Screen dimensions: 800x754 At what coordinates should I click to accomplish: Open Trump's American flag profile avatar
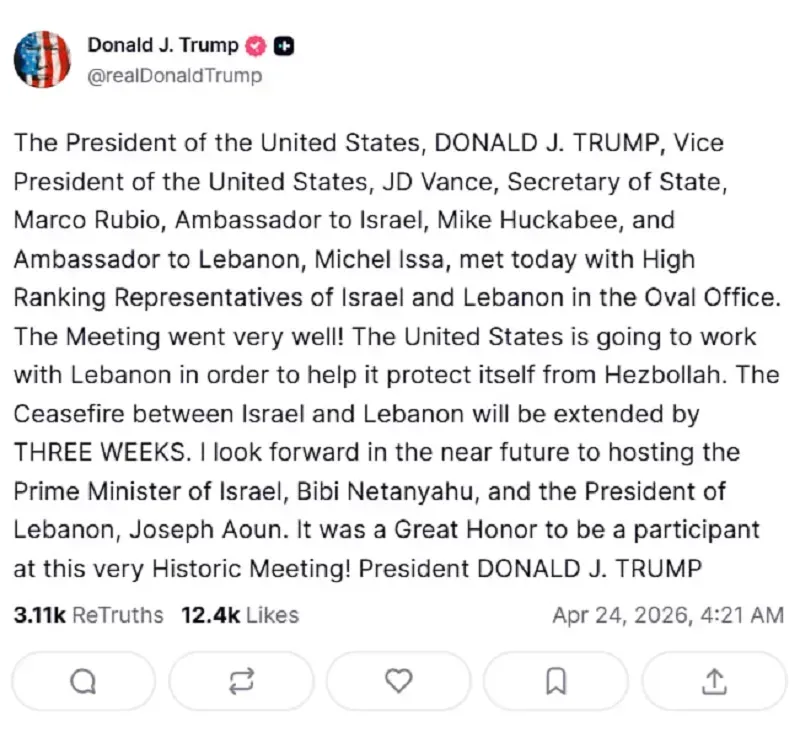[43, 60]
